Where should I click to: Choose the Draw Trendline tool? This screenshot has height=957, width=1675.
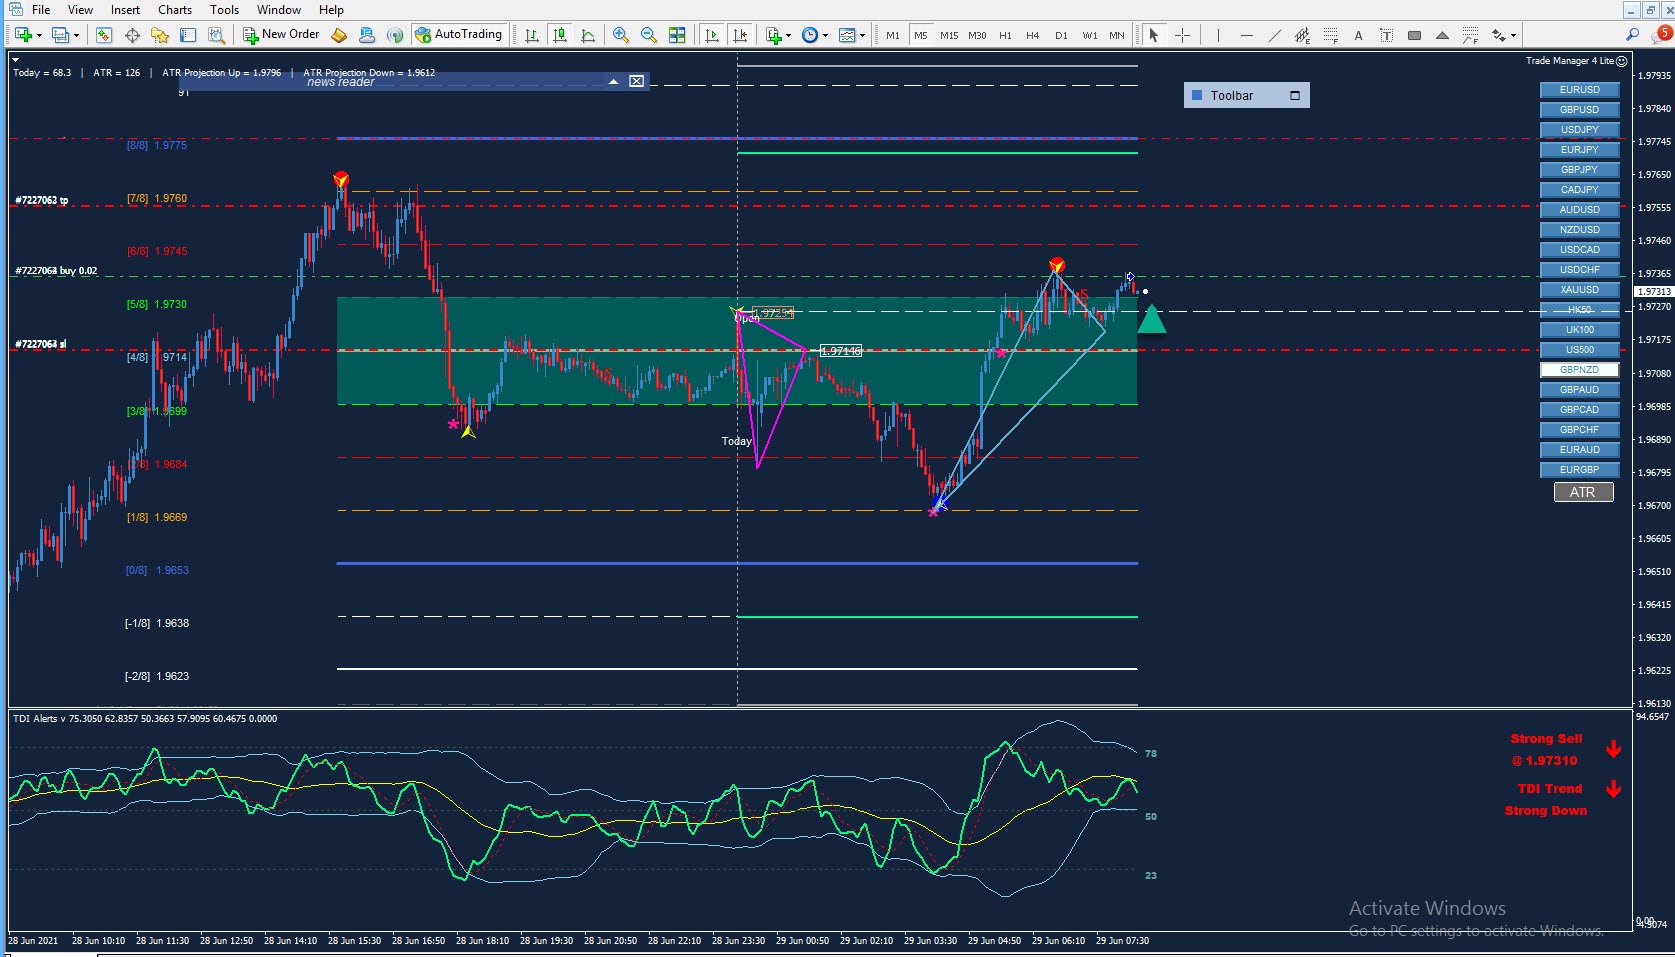click(1274, 35)
